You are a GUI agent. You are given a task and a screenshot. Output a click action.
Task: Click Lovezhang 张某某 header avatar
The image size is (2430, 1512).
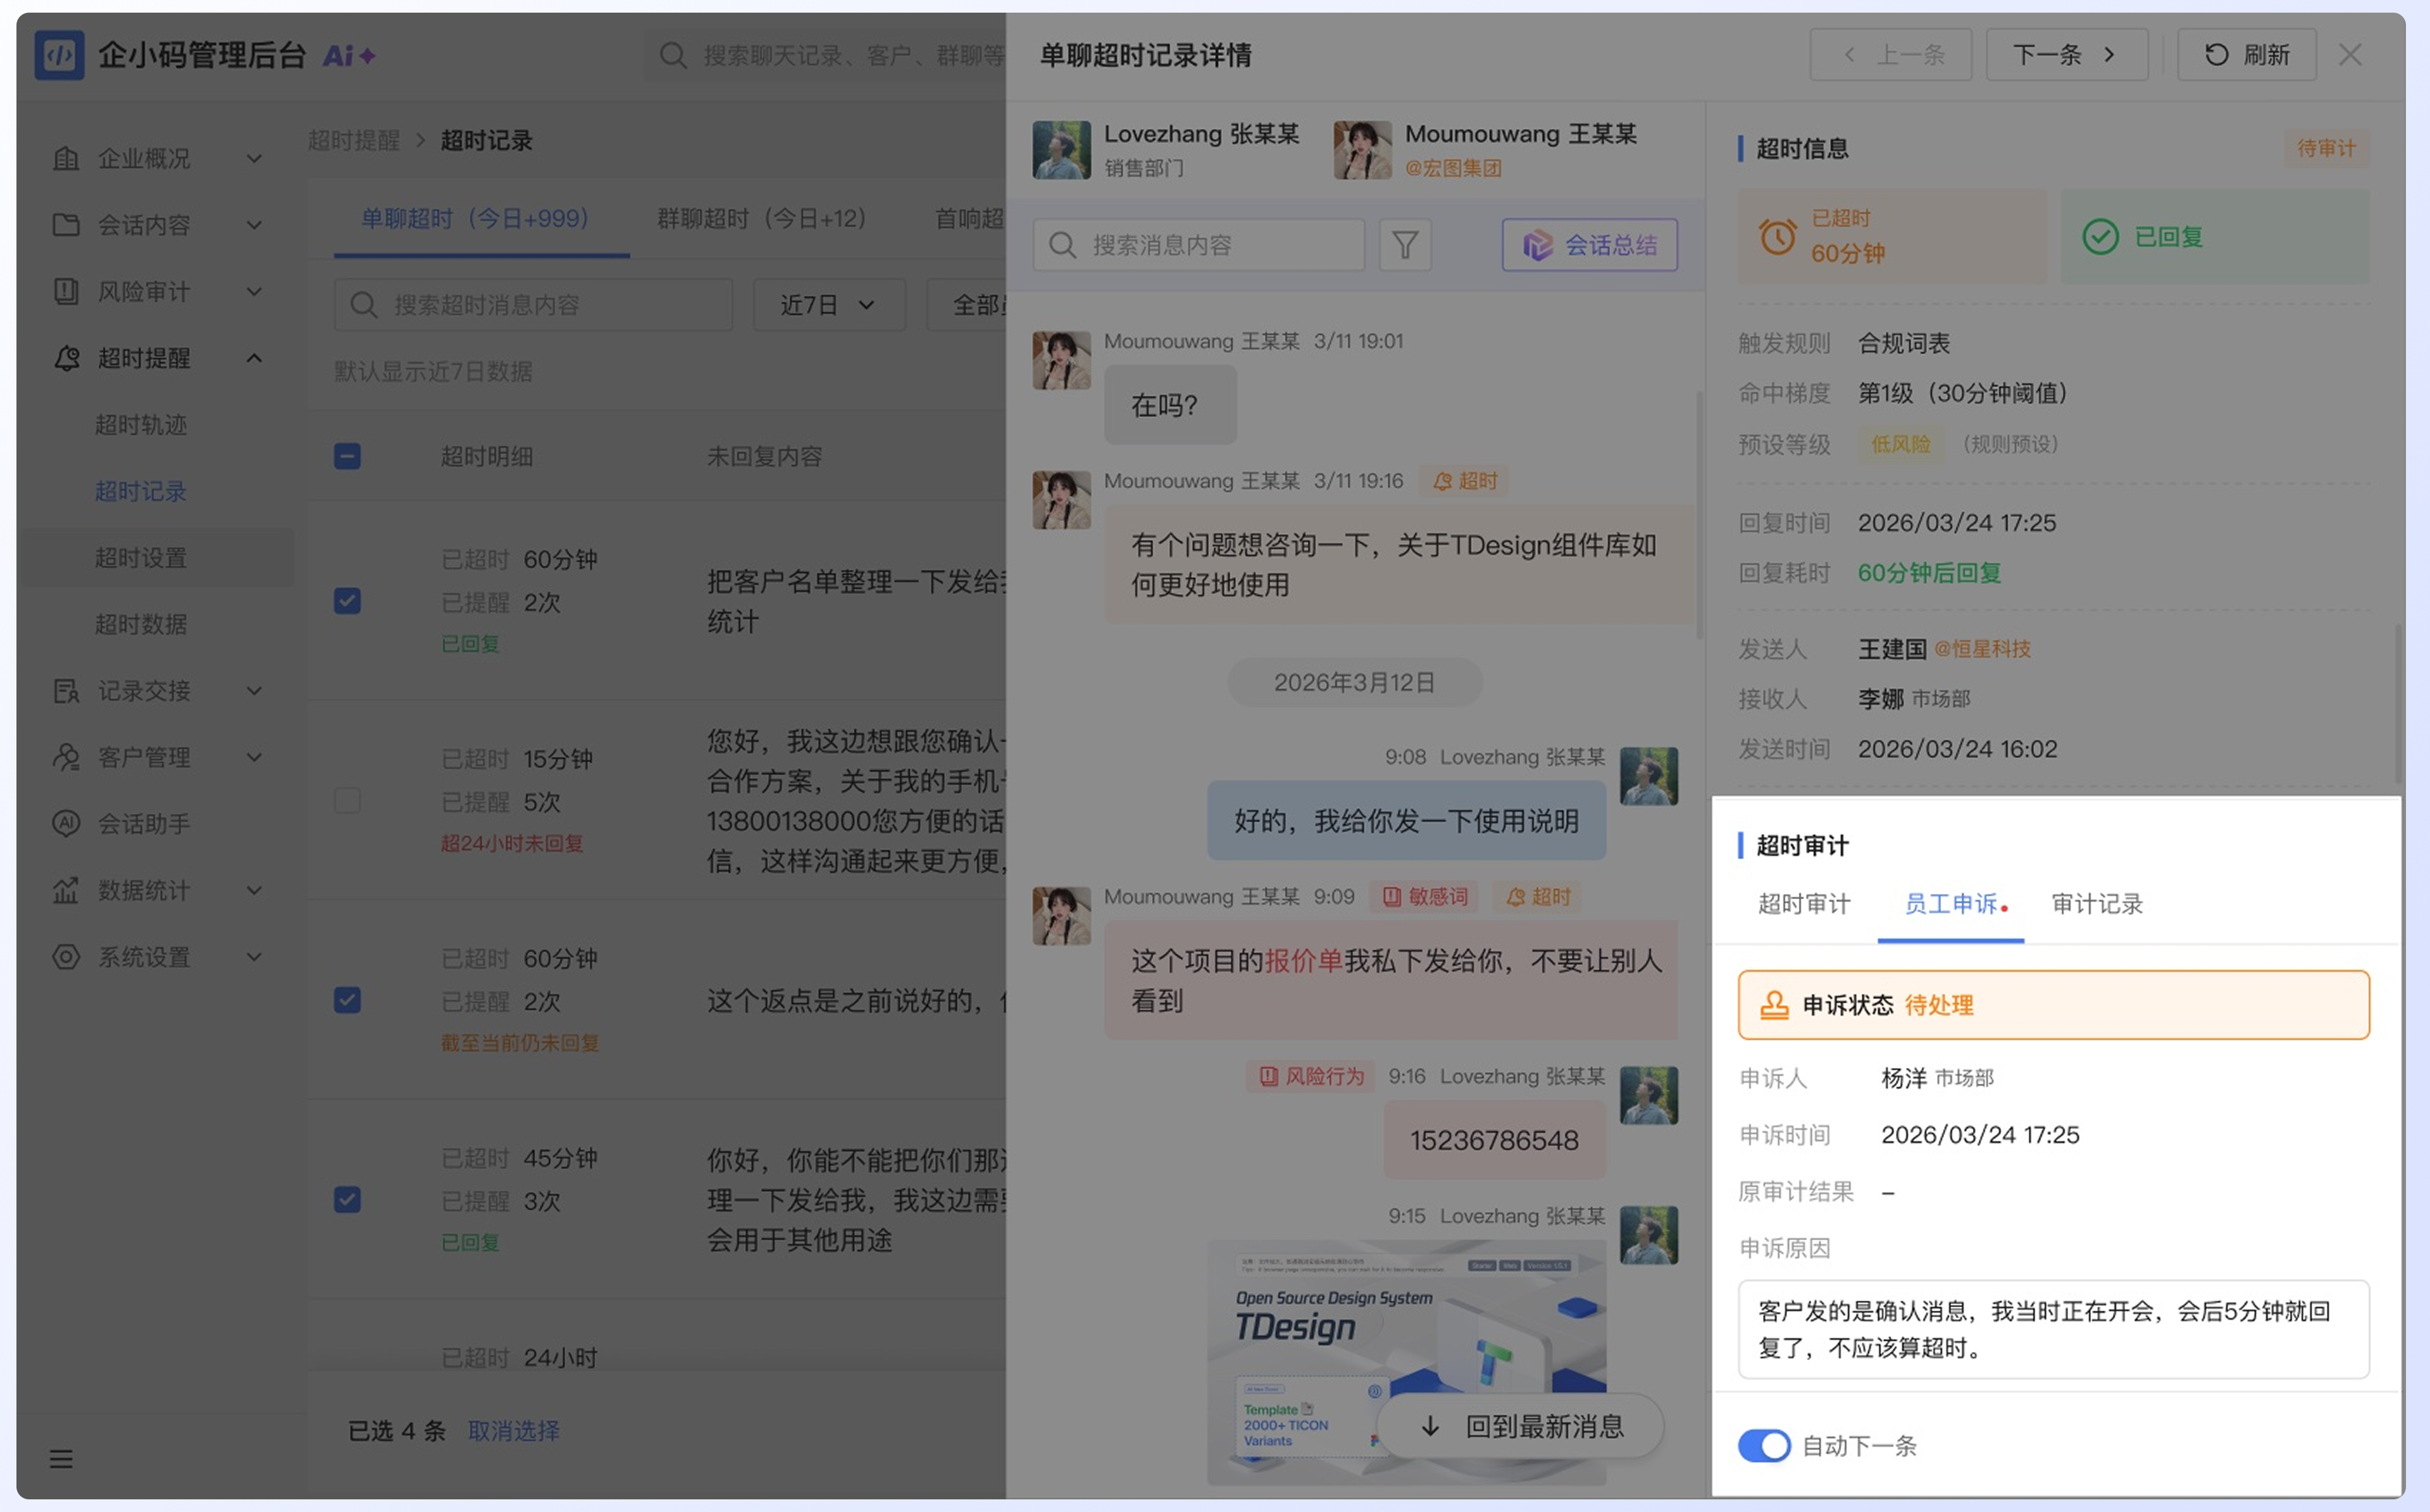(1061, 150)
